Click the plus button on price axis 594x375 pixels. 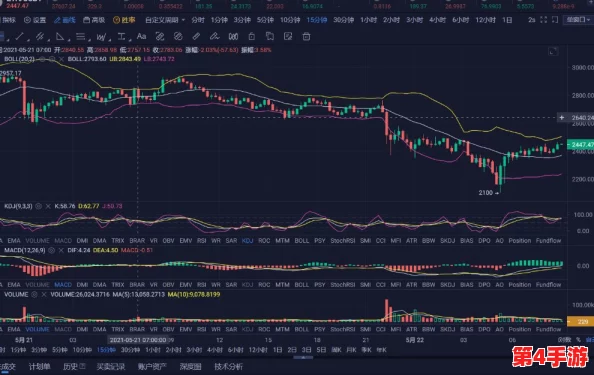(x=561, y=118)
